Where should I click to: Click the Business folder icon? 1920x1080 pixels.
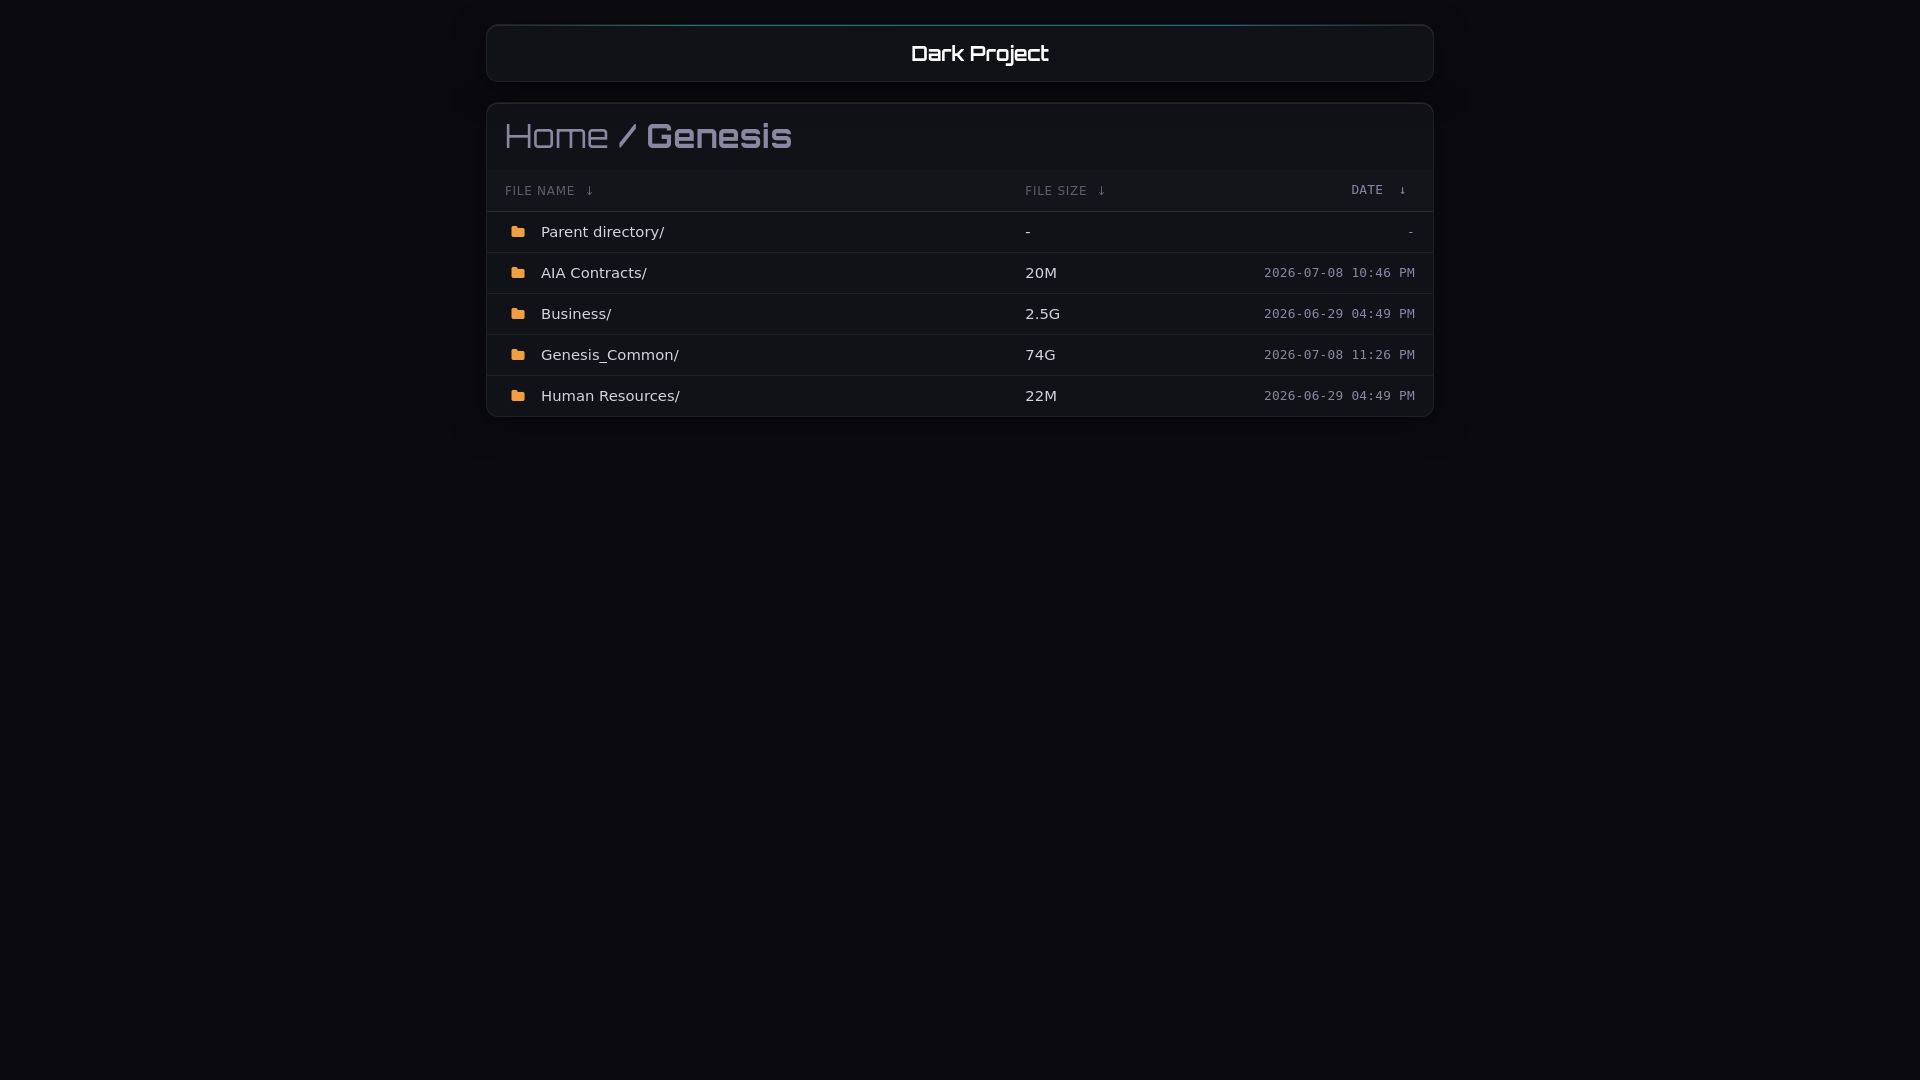click(x=518, y=314)
